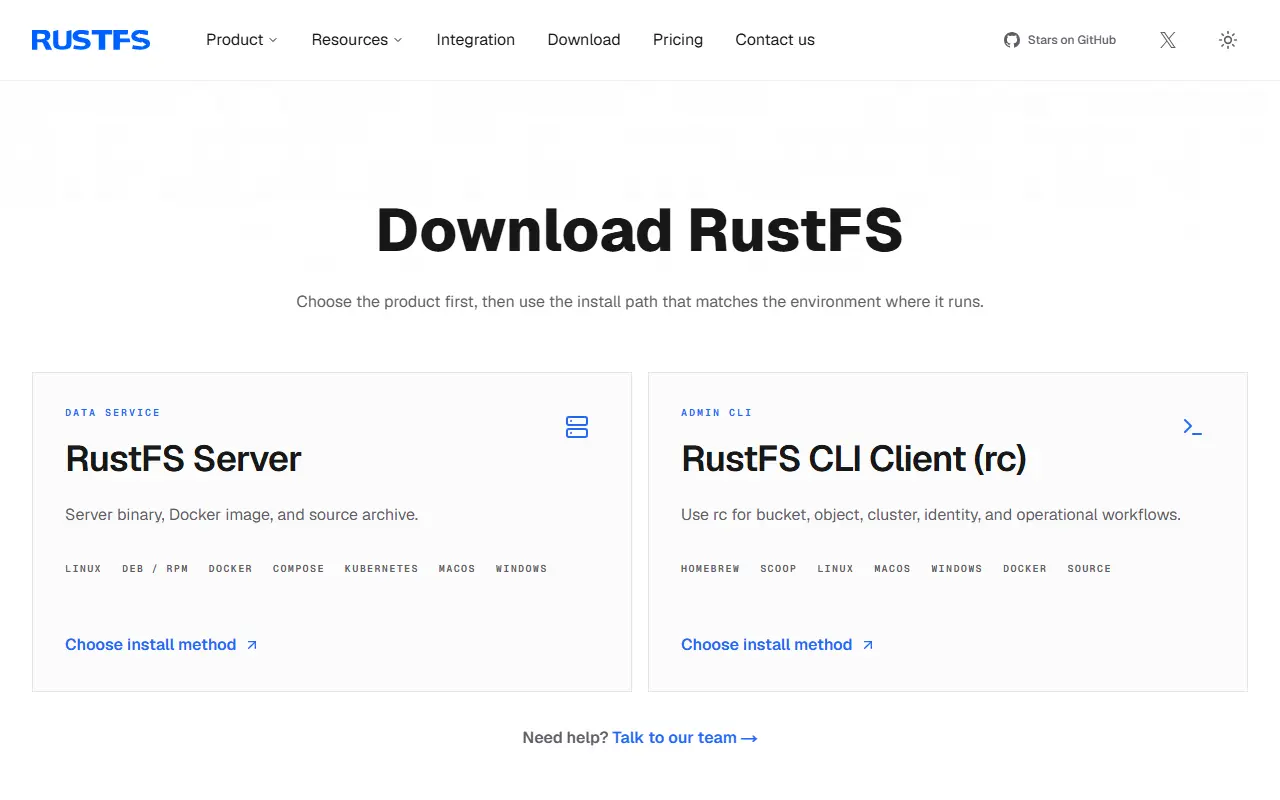Click the COMPOSE tag
Image resolution: width=1280 pixels, height=800 pixels.
click(x=299, y=569)
